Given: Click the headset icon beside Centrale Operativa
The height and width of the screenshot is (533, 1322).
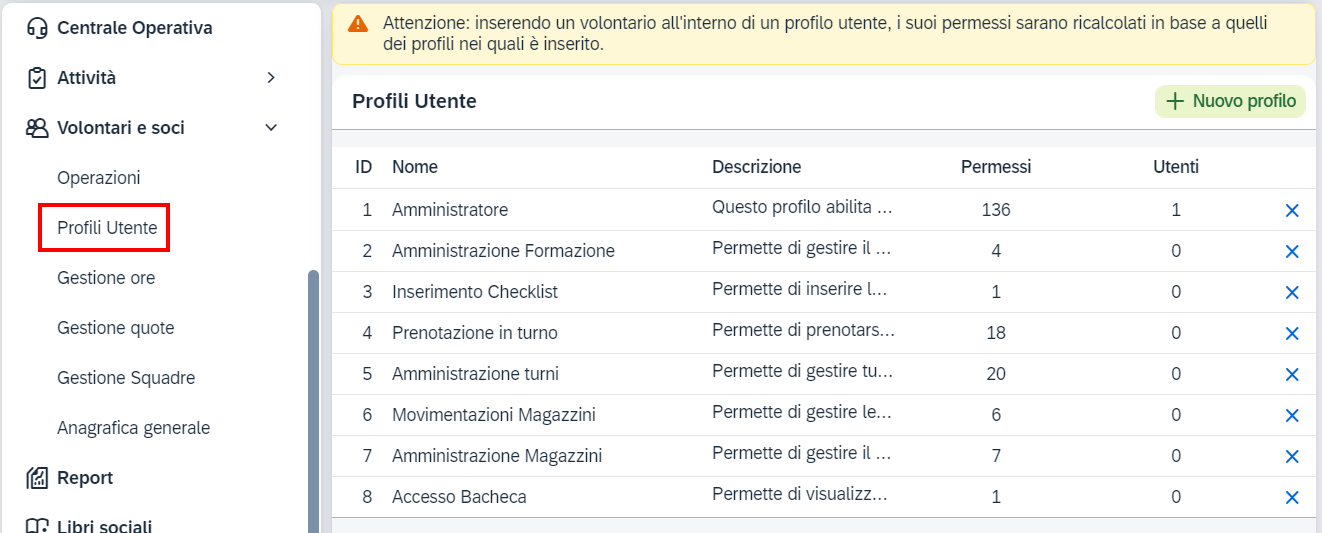Looking at the screenshot, I should [x=37, y=28].
